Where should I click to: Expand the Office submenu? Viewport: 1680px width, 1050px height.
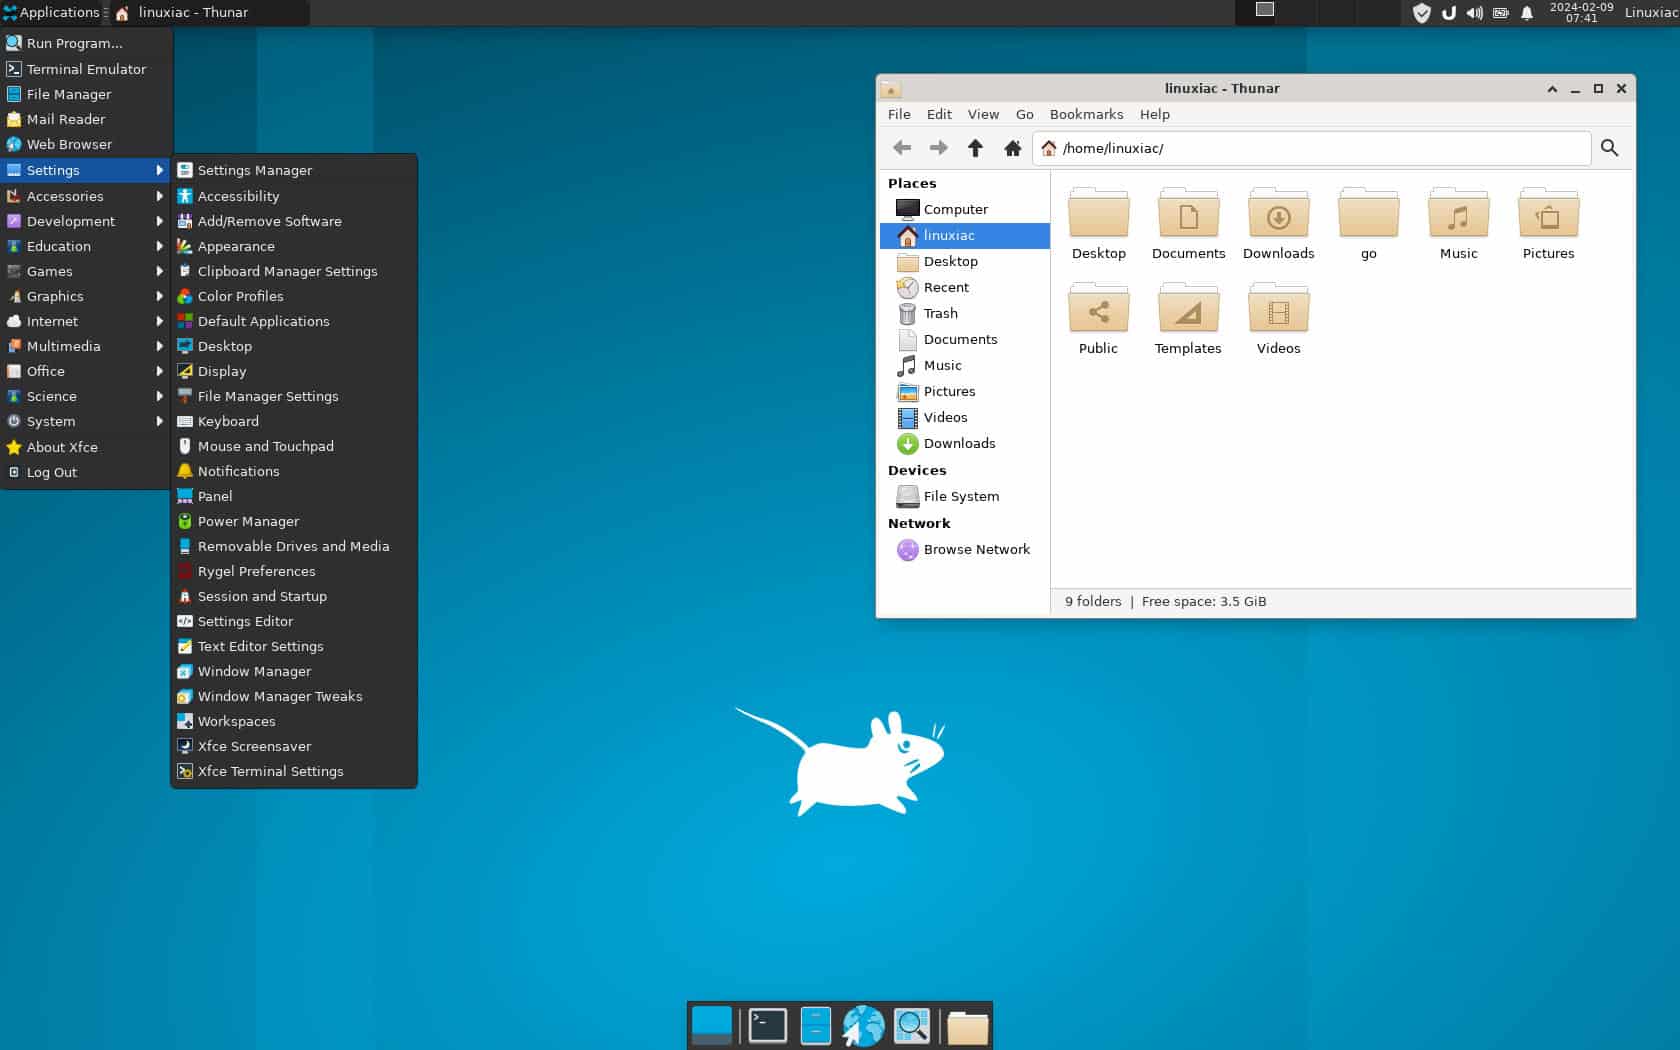click(44, 371)
